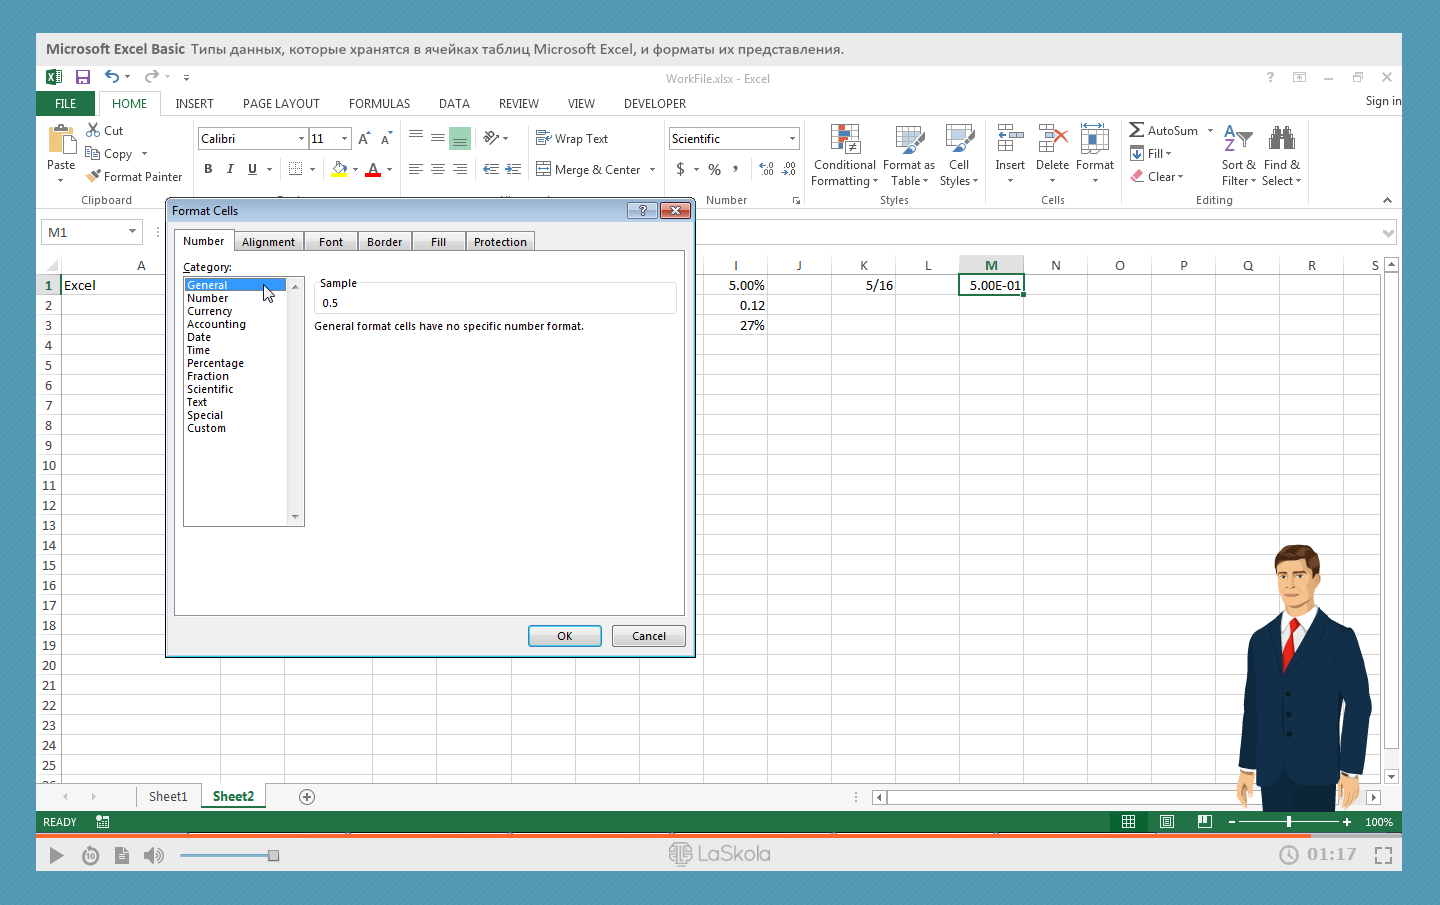Click the Conditional Formatting icon
Viewport: 1440px width, 905px height.
click(x=845, y=140)
